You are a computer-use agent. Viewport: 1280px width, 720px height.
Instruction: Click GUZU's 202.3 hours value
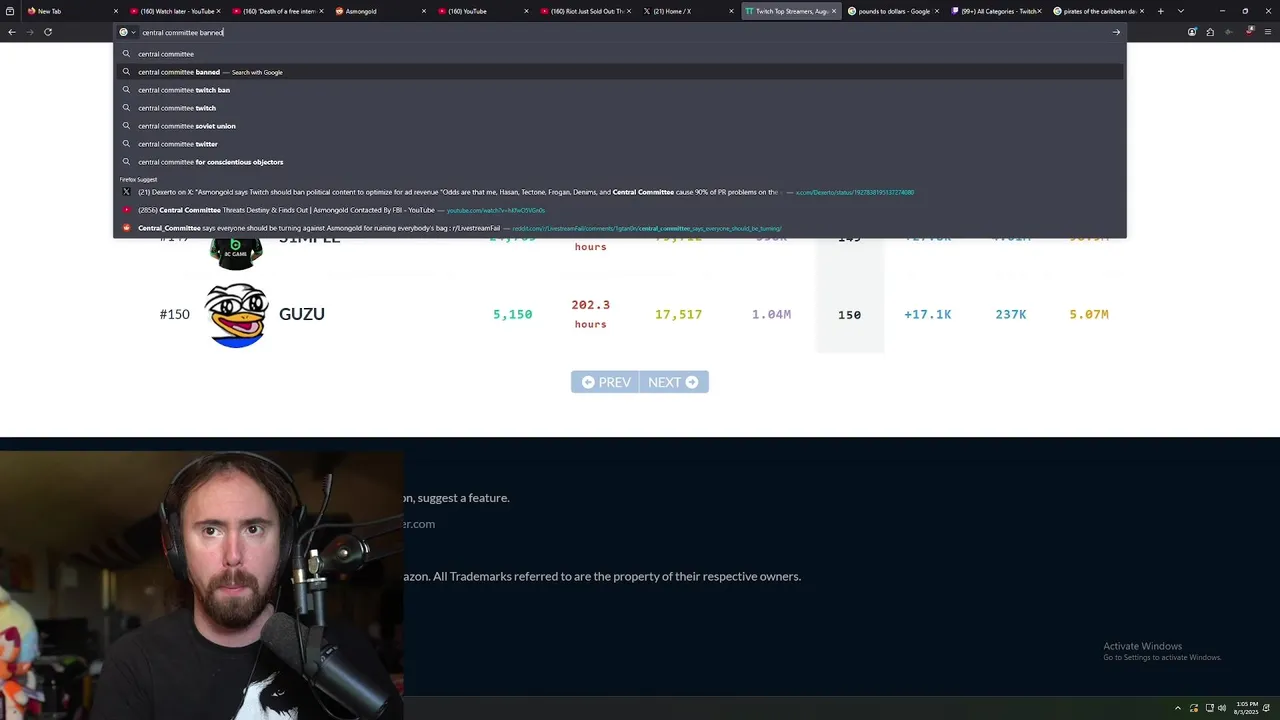point(590,313)
